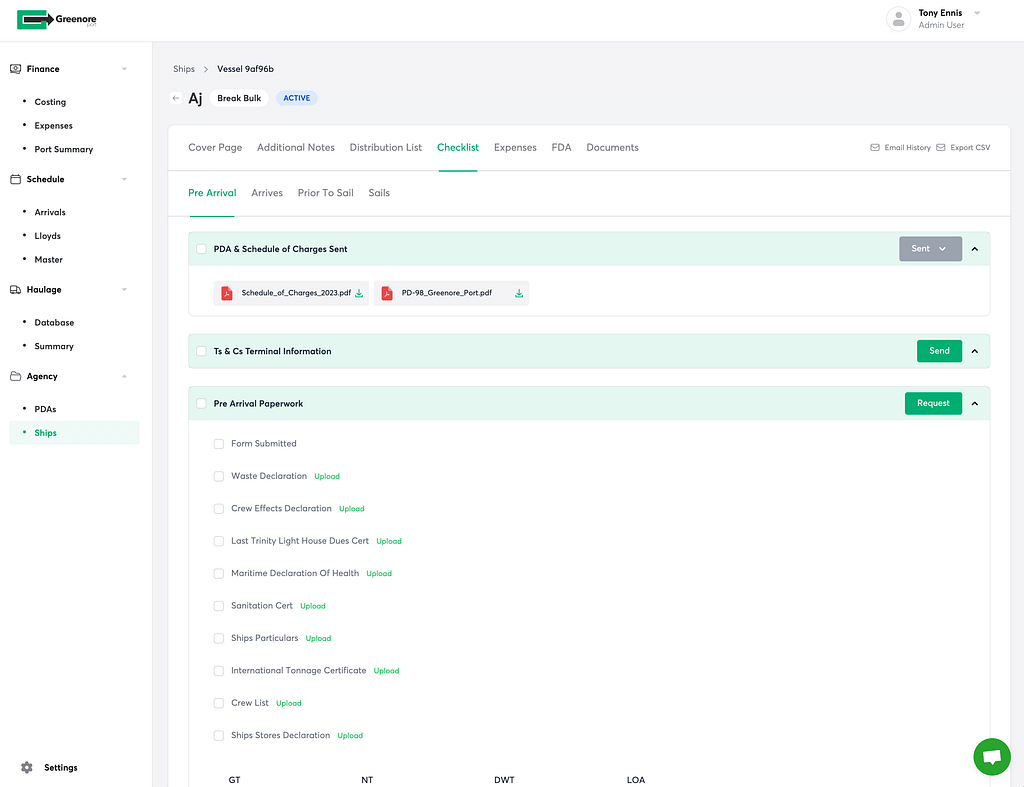Select the Prior To Sail sub-tab
Screen dimensions: 1024x787
[325, 193]
